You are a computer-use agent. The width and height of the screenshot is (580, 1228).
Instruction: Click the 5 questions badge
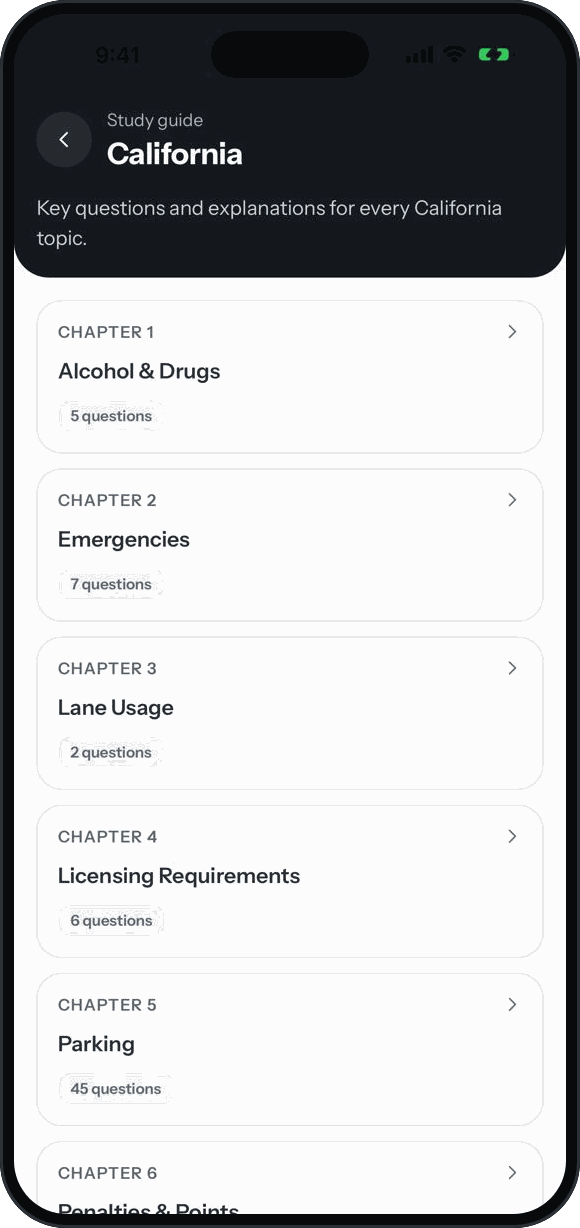111,416
